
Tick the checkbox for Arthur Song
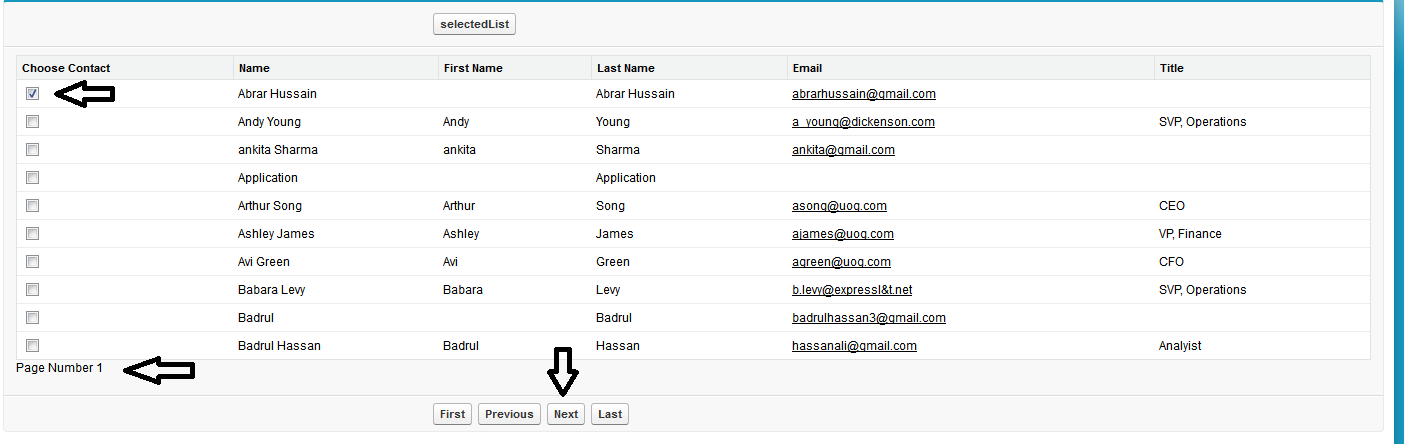pyautogui.click(x=33, y=206)
